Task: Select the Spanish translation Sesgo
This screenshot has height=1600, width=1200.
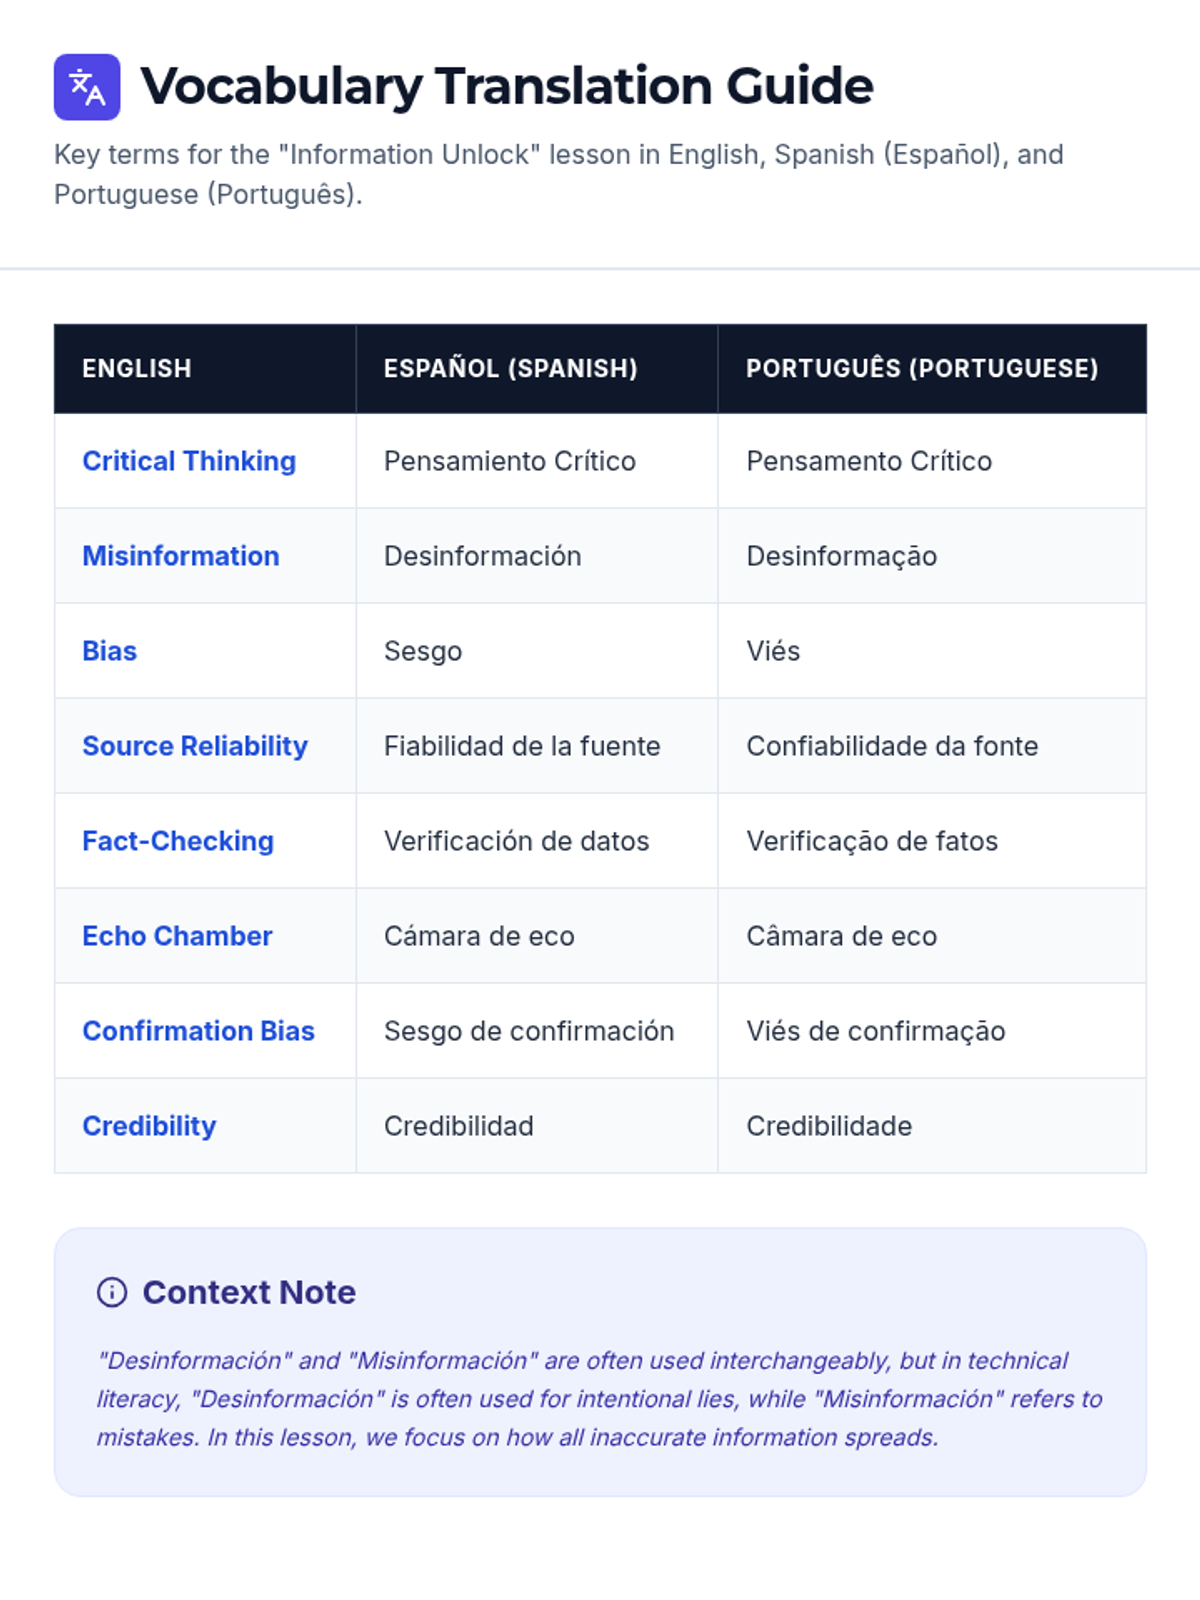Action: (x=423, y=651)
